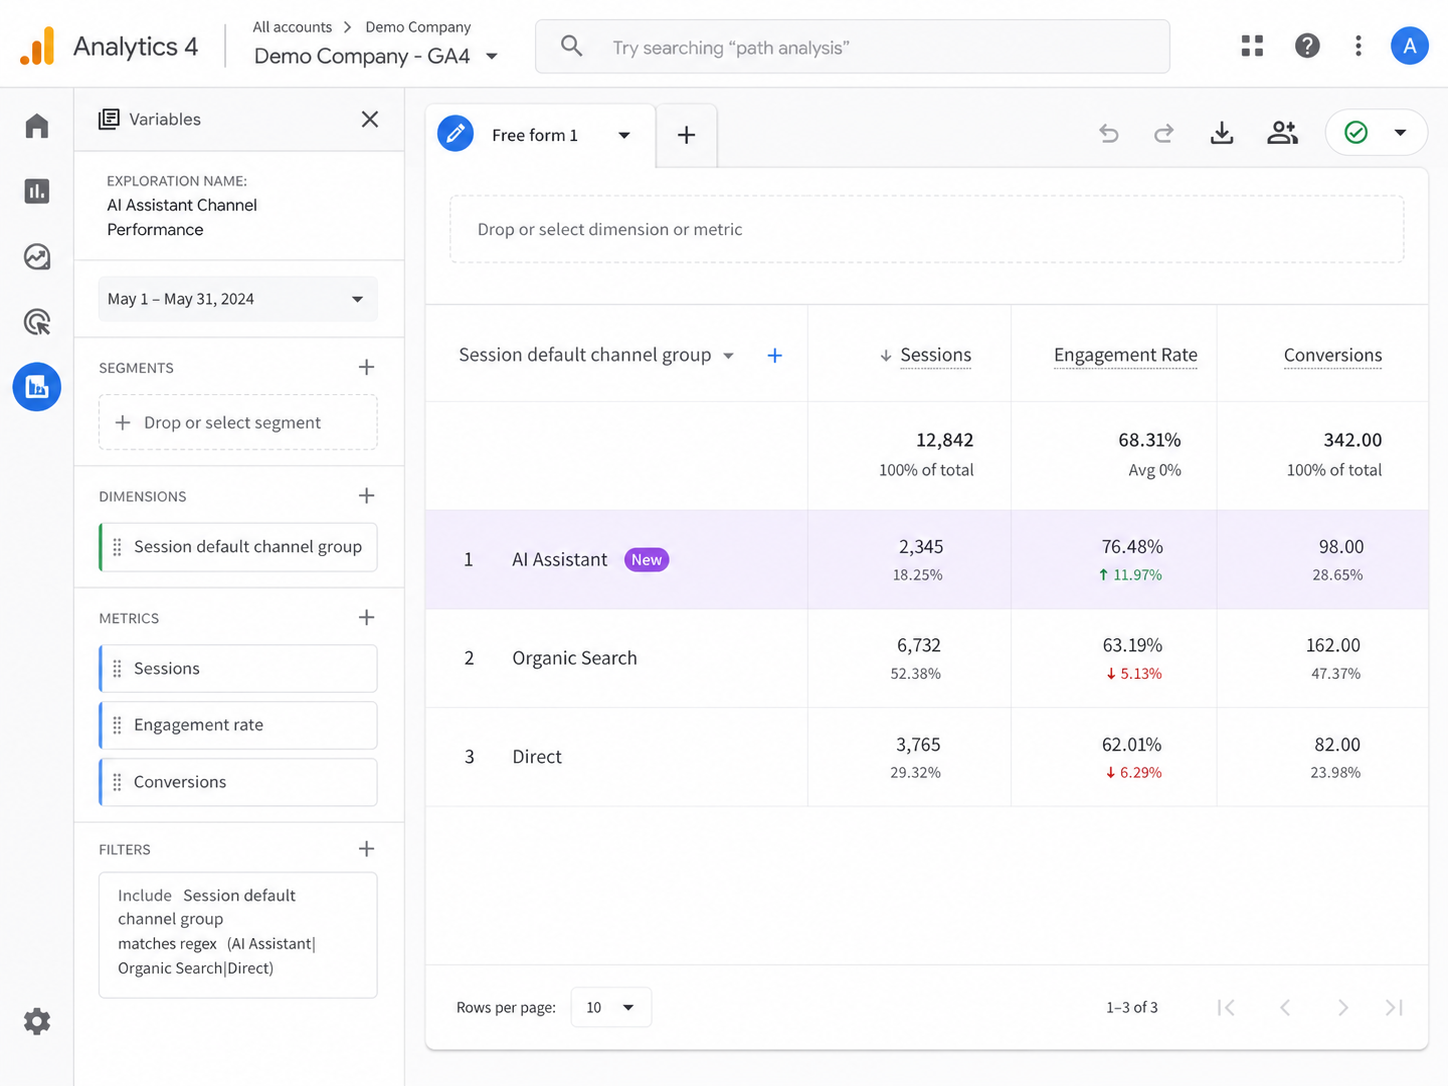Viewport: 1448px width, 1086px height.
Task: Open Reports from the left sidebar
Action: click(37, 191)
